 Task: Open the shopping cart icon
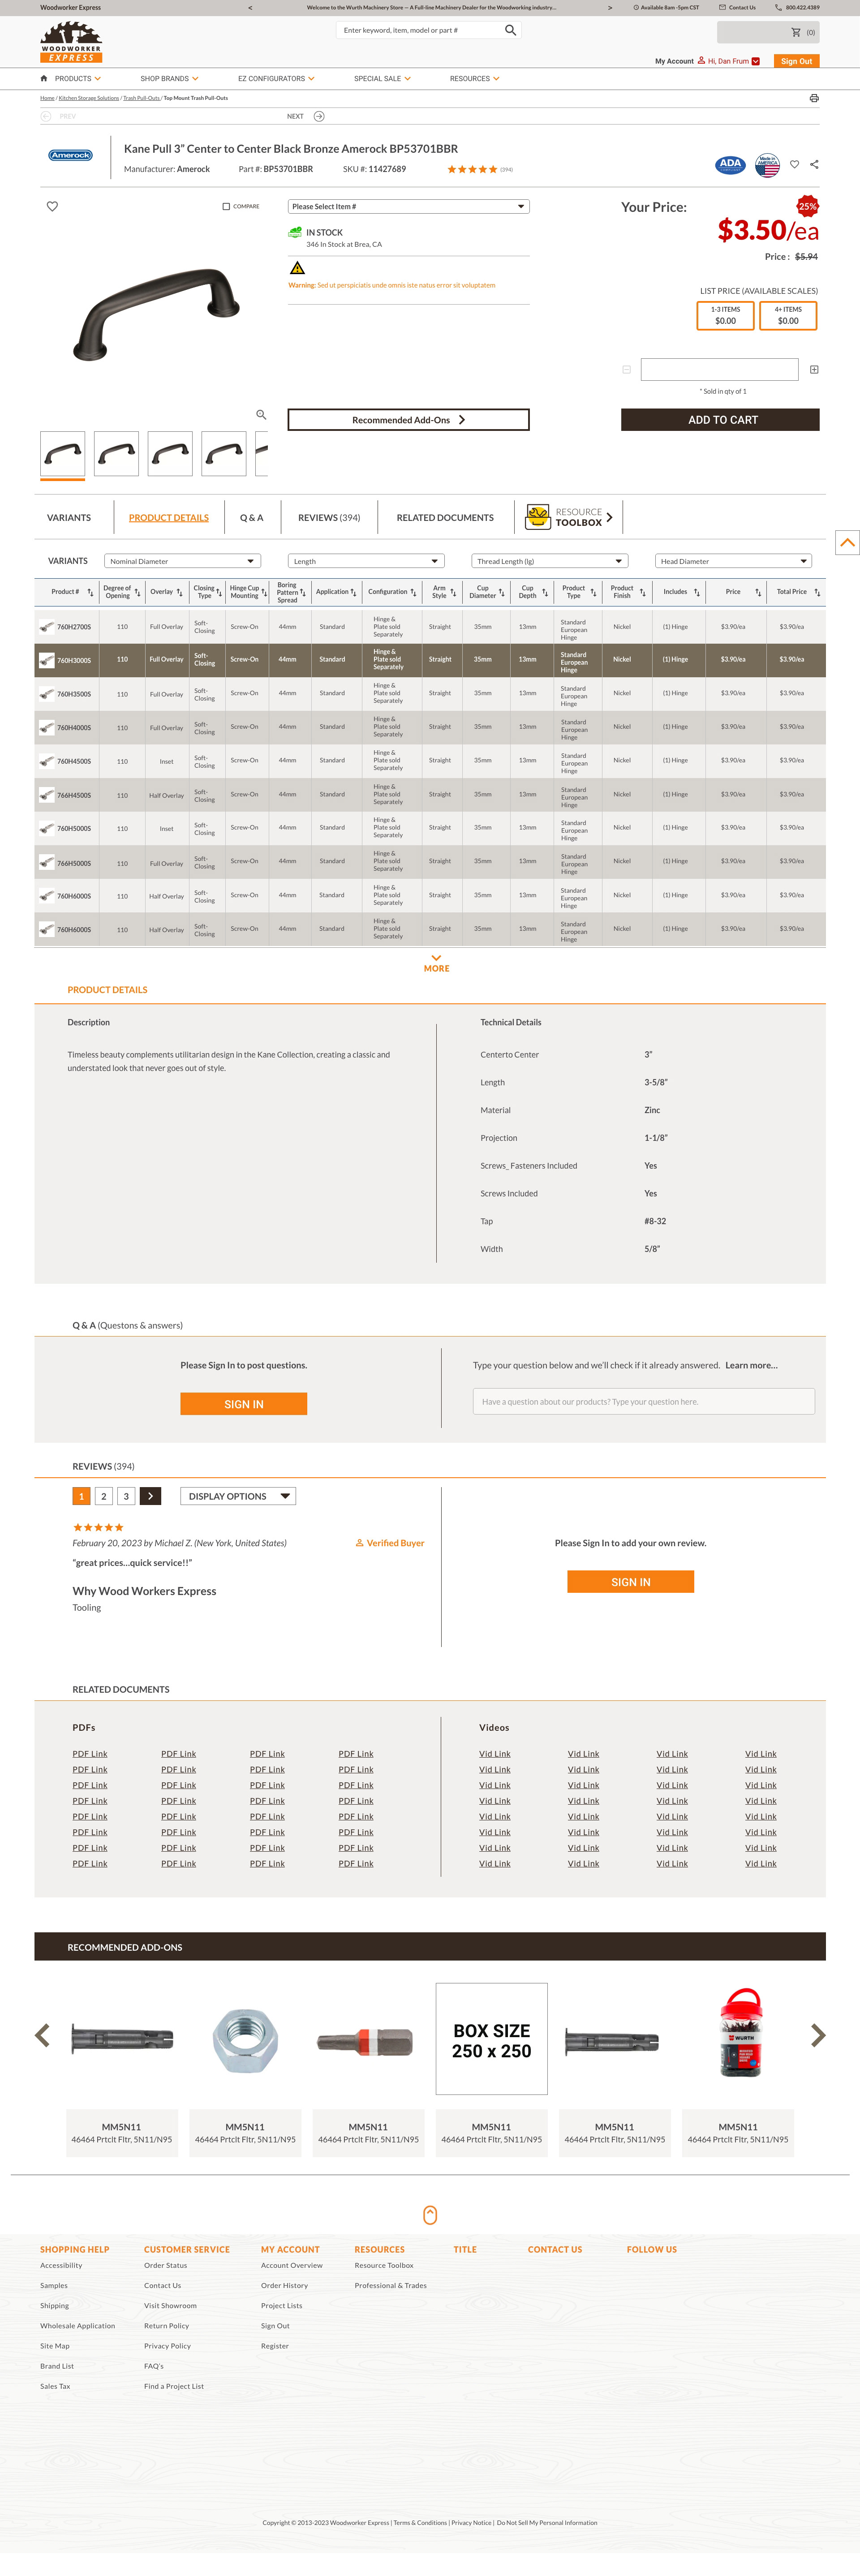point(796,32)
